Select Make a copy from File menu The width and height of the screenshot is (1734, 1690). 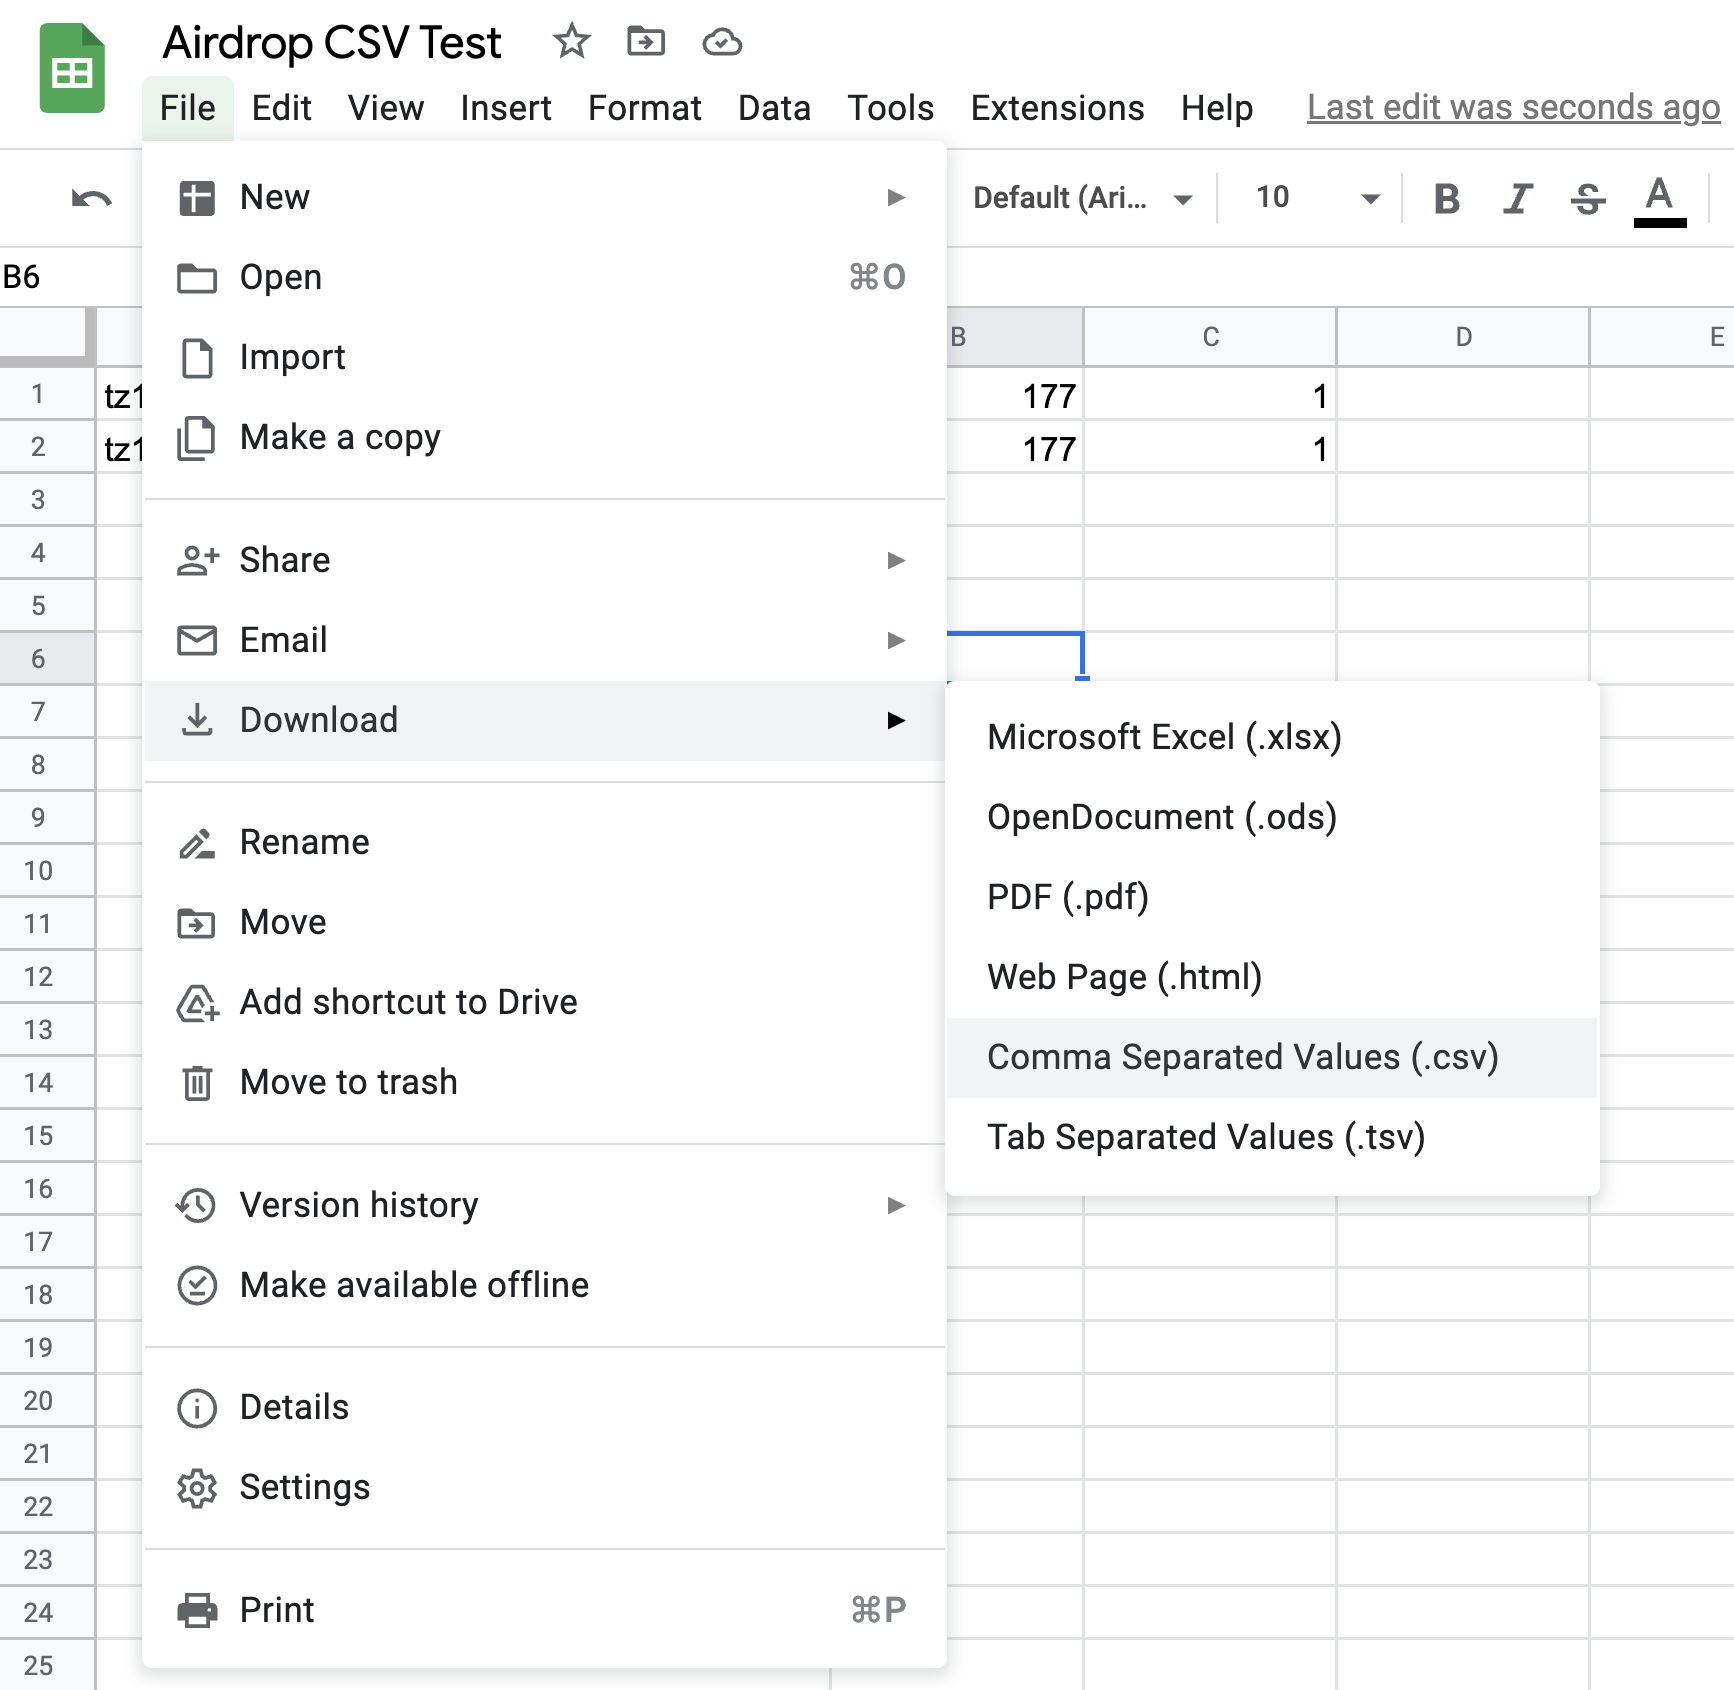point(340,437)
